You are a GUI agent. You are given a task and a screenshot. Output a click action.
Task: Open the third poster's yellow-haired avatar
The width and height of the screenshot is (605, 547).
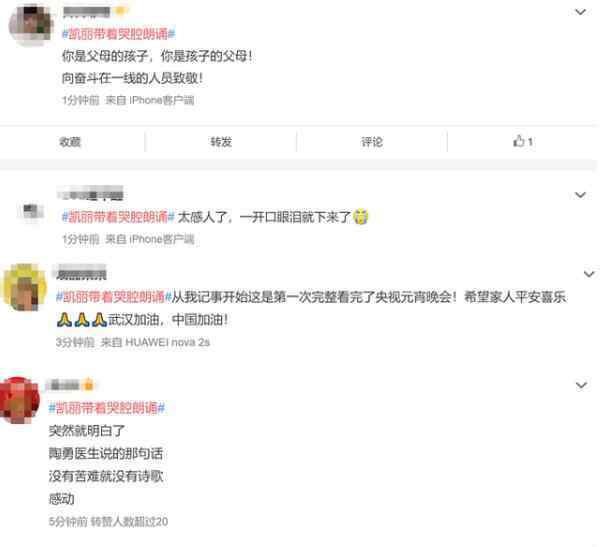coord(25,287)
